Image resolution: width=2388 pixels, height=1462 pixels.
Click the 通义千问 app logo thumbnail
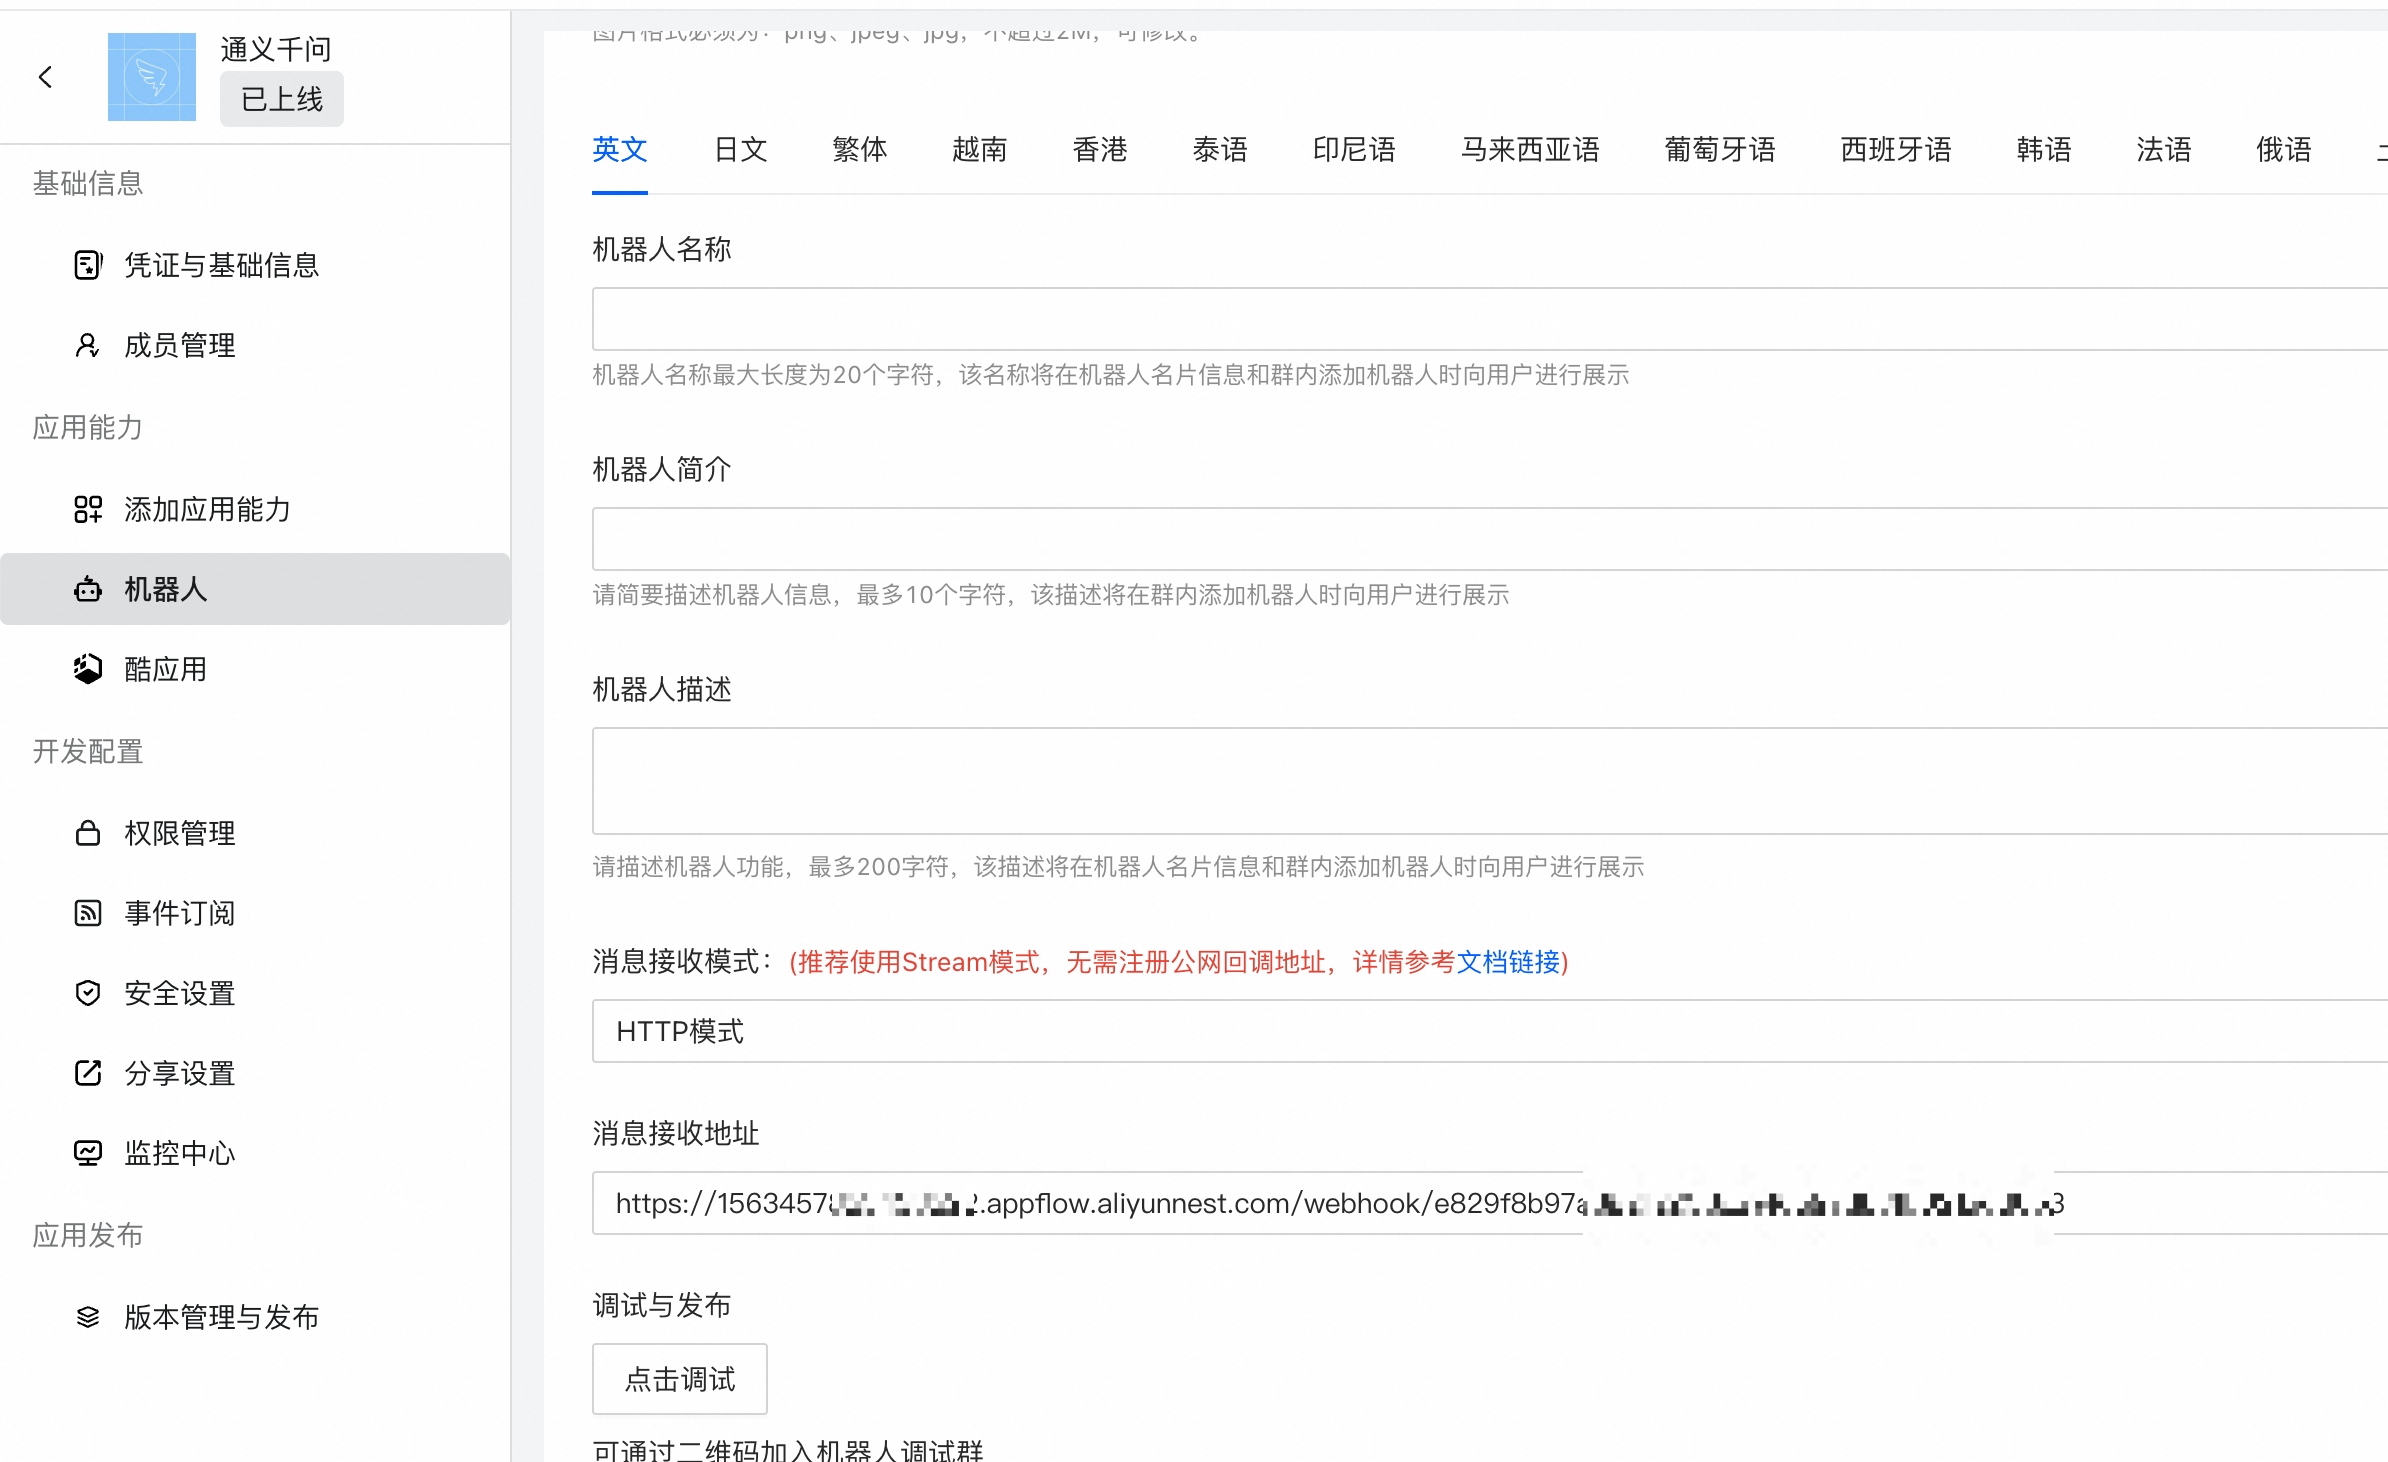(x=152, y=77)
